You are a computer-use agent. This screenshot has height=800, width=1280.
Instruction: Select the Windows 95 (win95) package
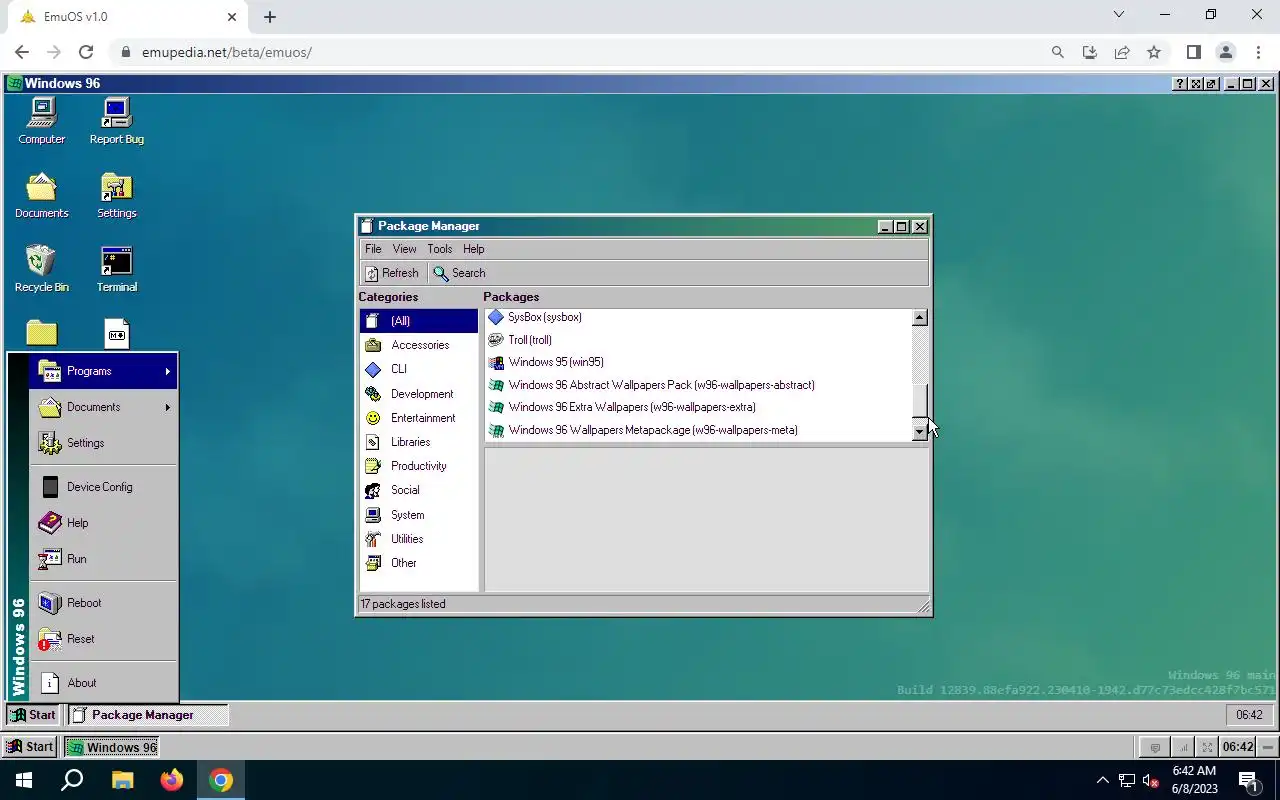click(x=698, y=362)
